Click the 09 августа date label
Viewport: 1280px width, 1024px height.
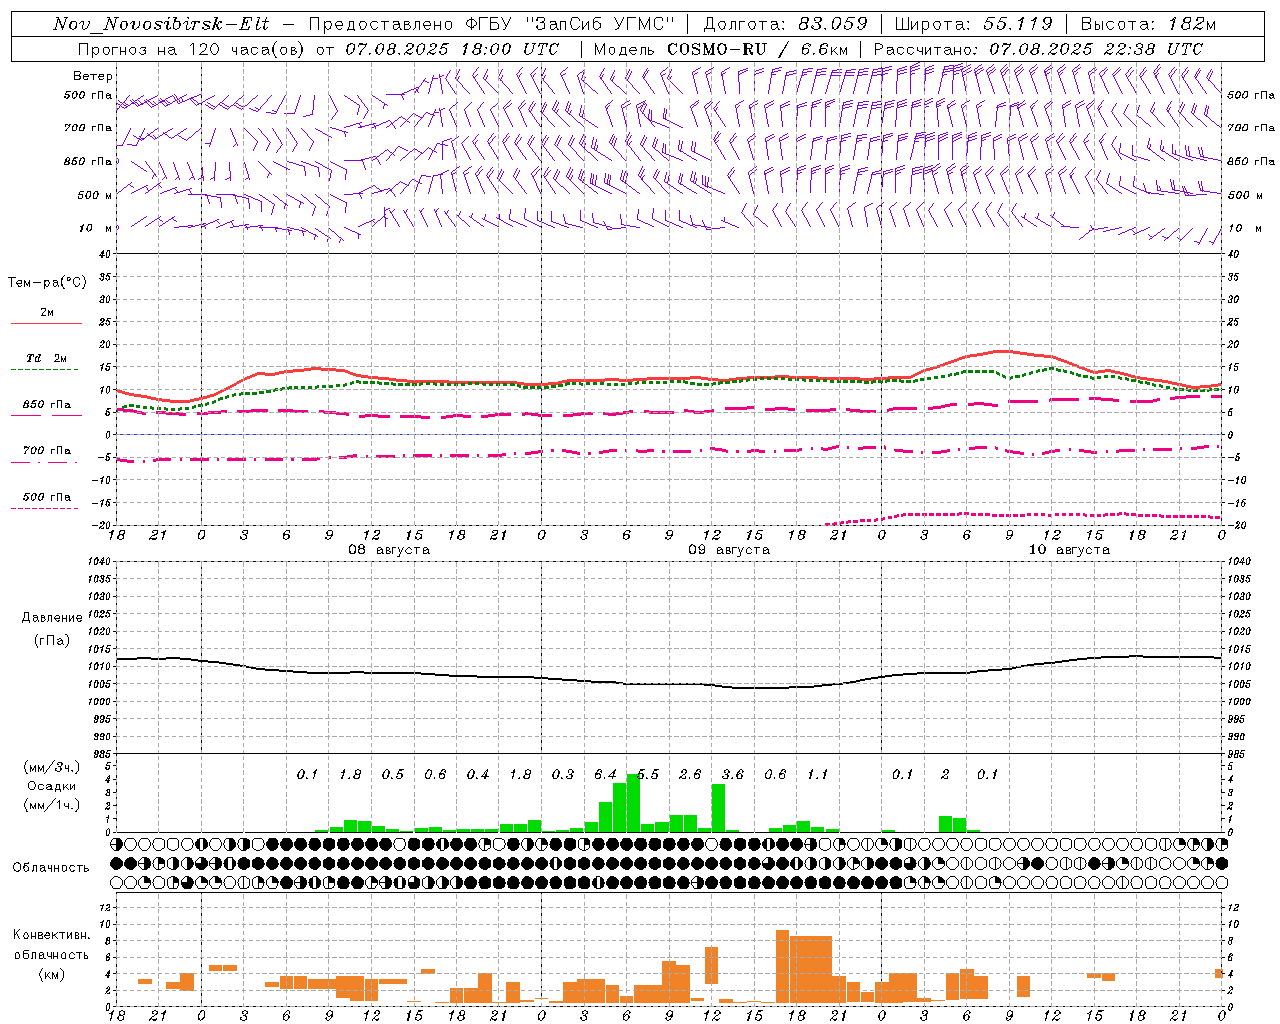pos(729,550)
